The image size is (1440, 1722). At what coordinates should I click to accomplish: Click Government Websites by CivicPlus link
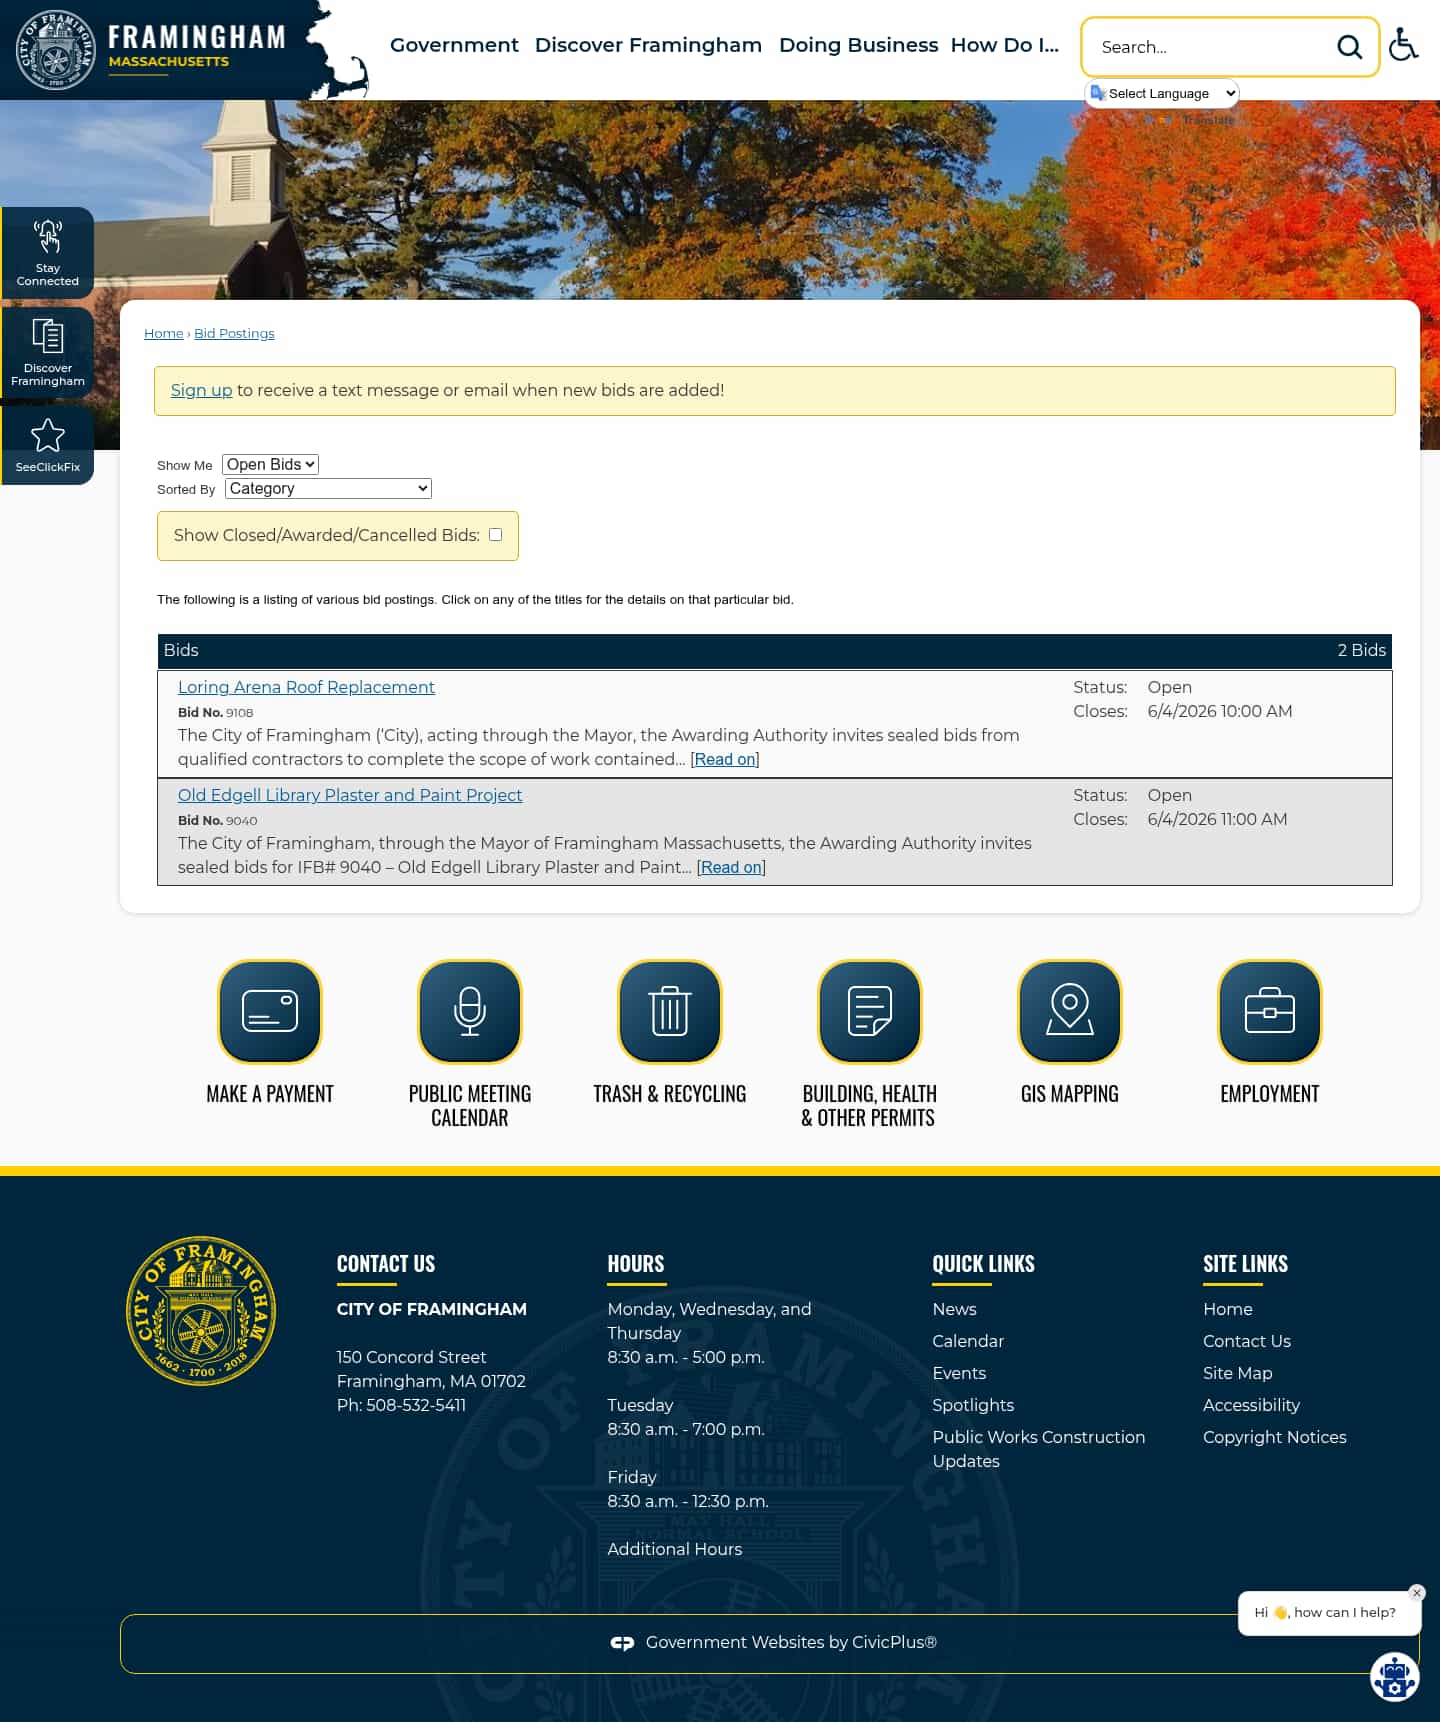pyautogui.click(x=791, y=1642)
